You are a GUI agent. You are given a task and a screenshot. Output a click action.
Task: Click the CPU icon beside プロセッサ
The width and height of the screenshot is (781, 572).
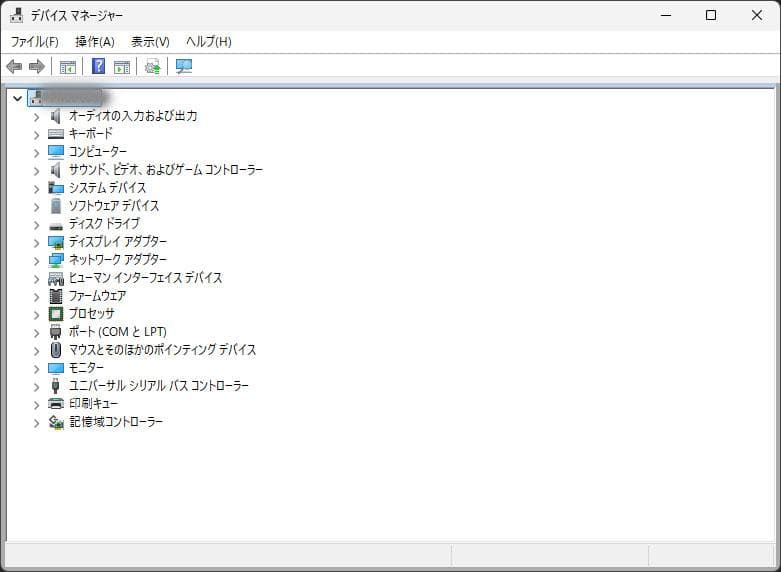point(56,314)
